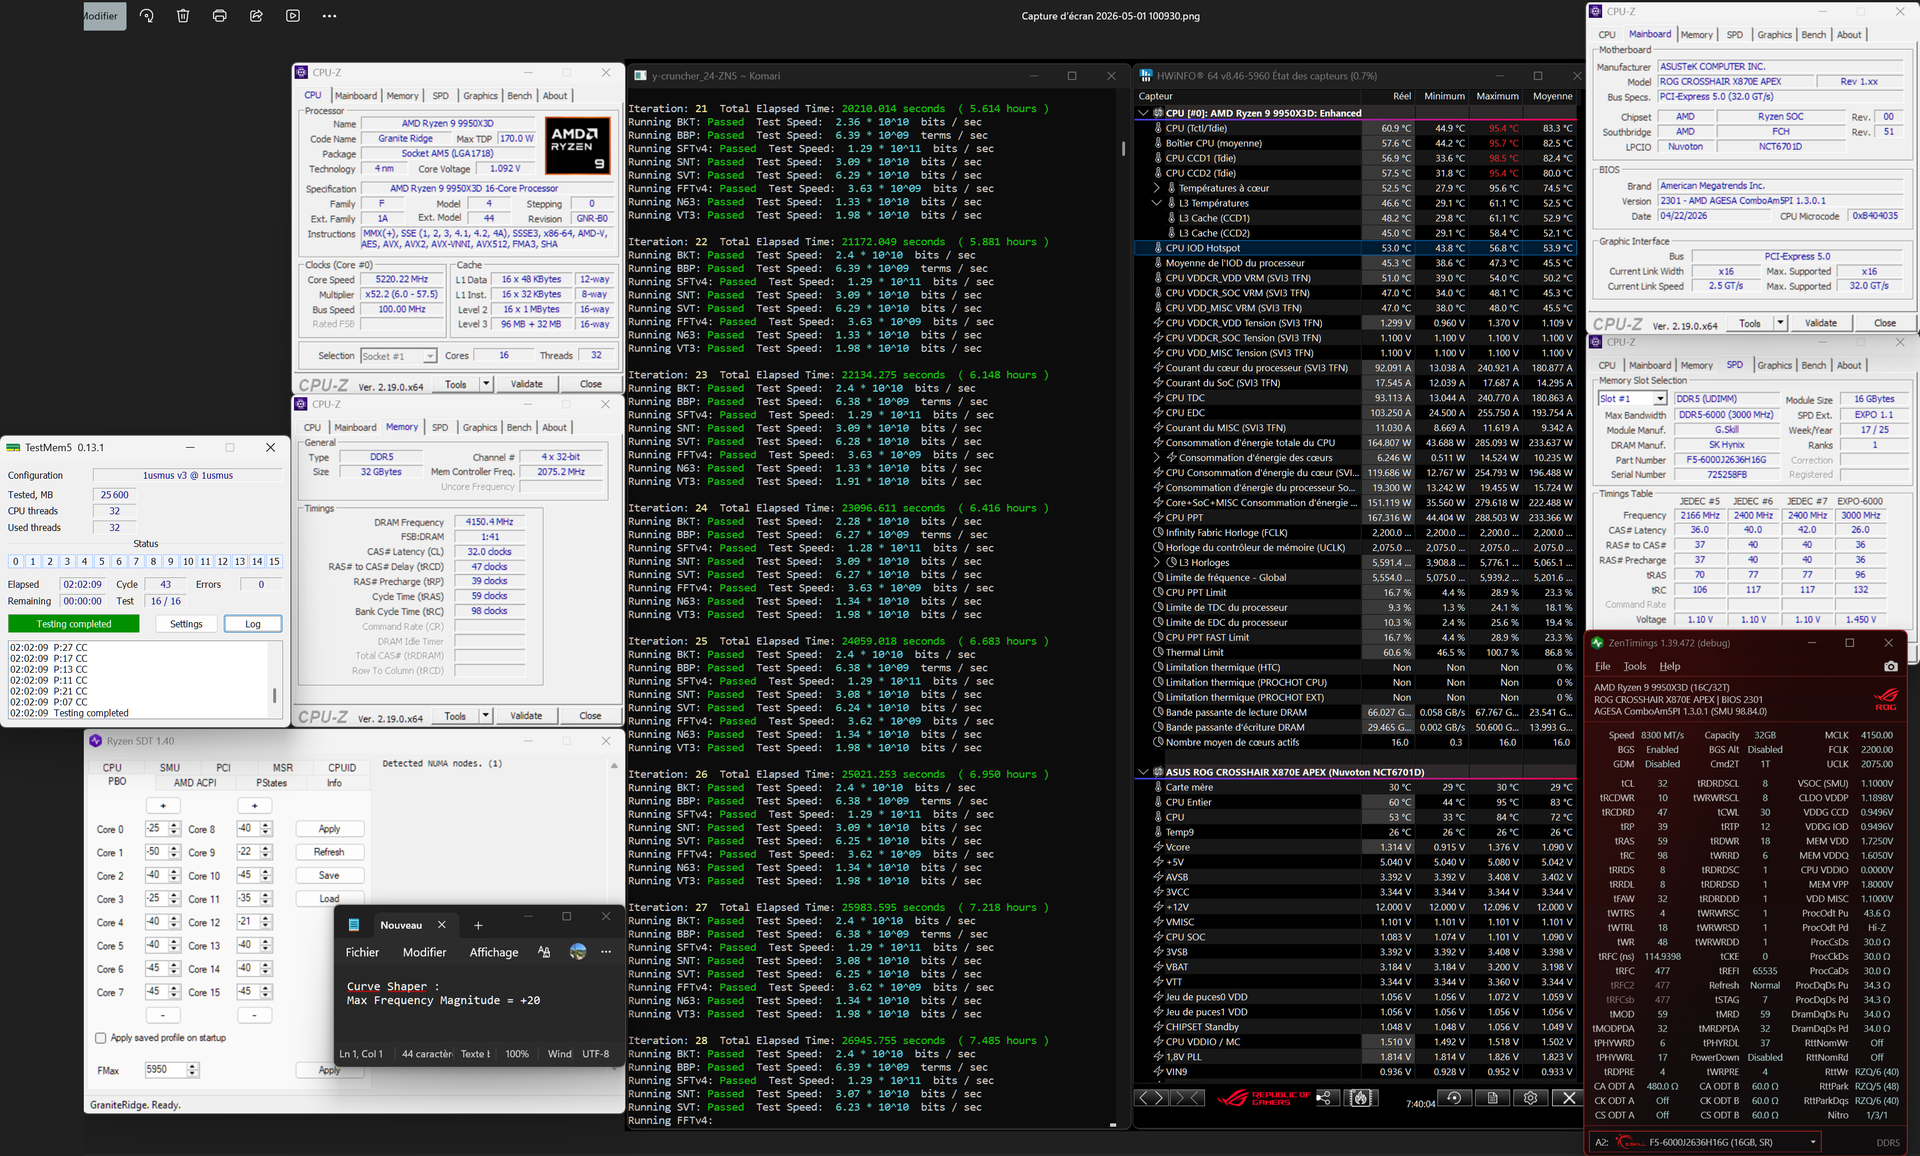The image size is (1920, 1156).
Task: Expand L3 Horloges row in HWiNFO
Action: pyautogui.click(x=1157, y=562)
